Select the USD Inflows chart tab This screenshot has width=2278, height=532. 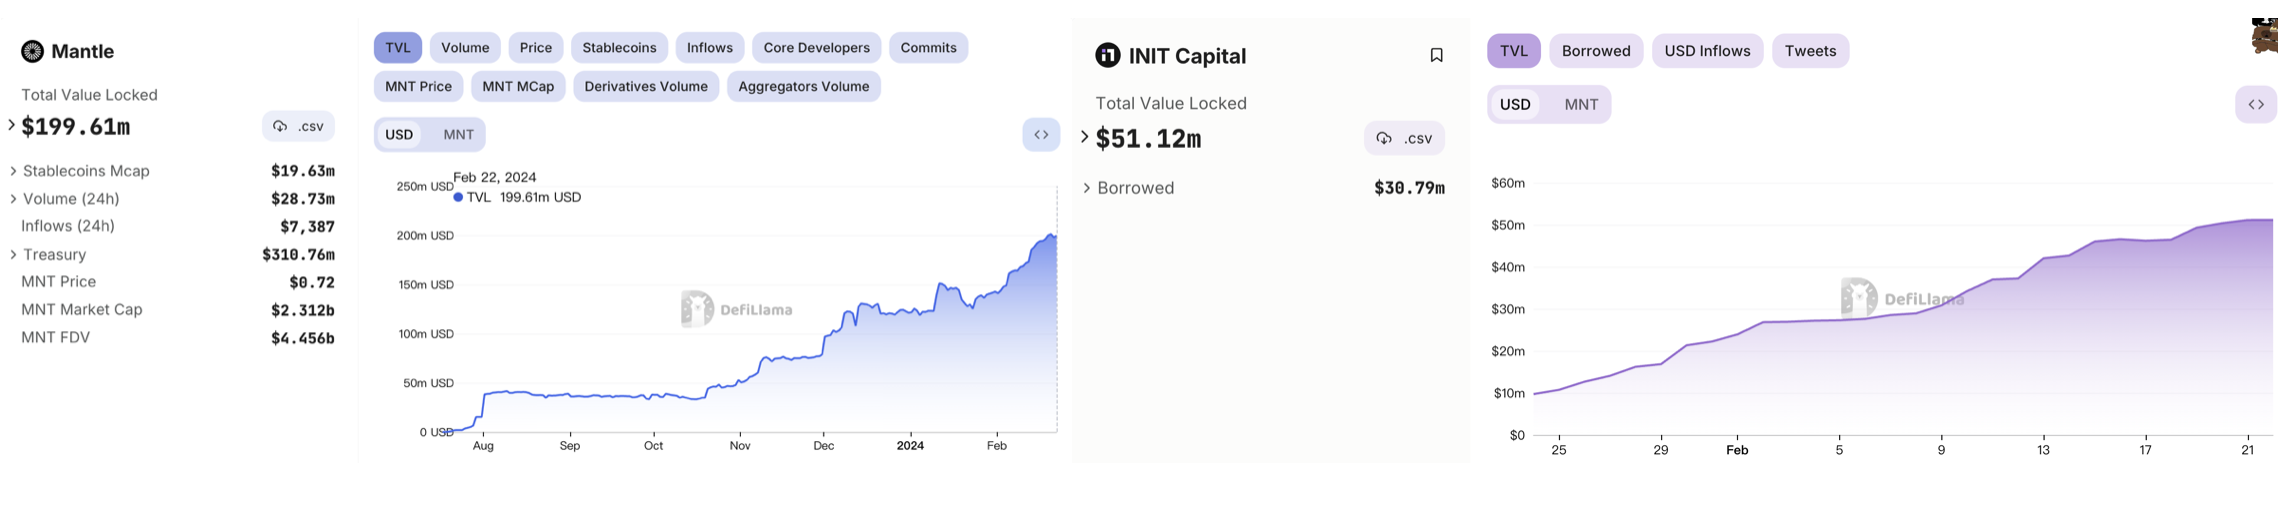(1707, 51)
